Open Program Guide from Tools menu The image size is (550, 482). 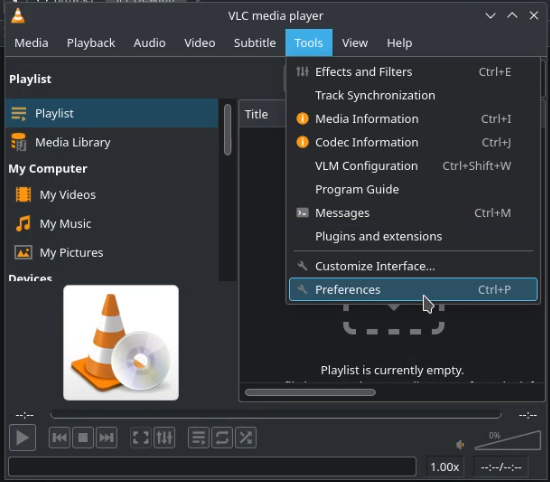[x=413, y=189]
